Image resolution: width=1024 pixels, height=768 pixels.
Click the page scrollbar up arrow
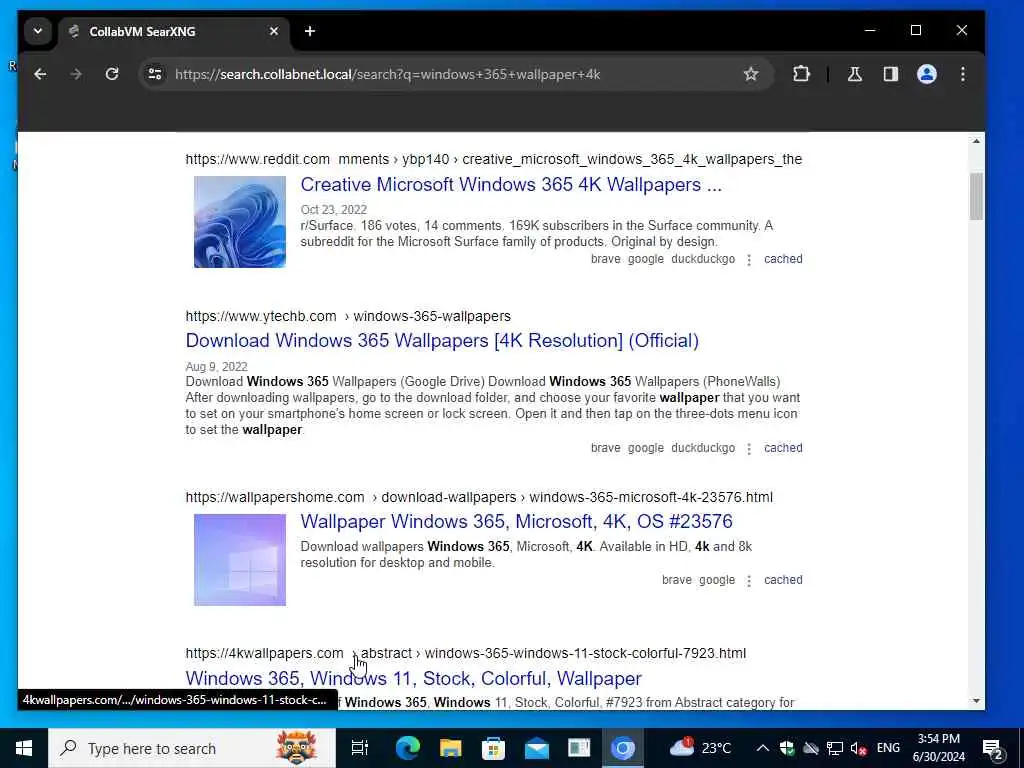(x=976, y=141)
